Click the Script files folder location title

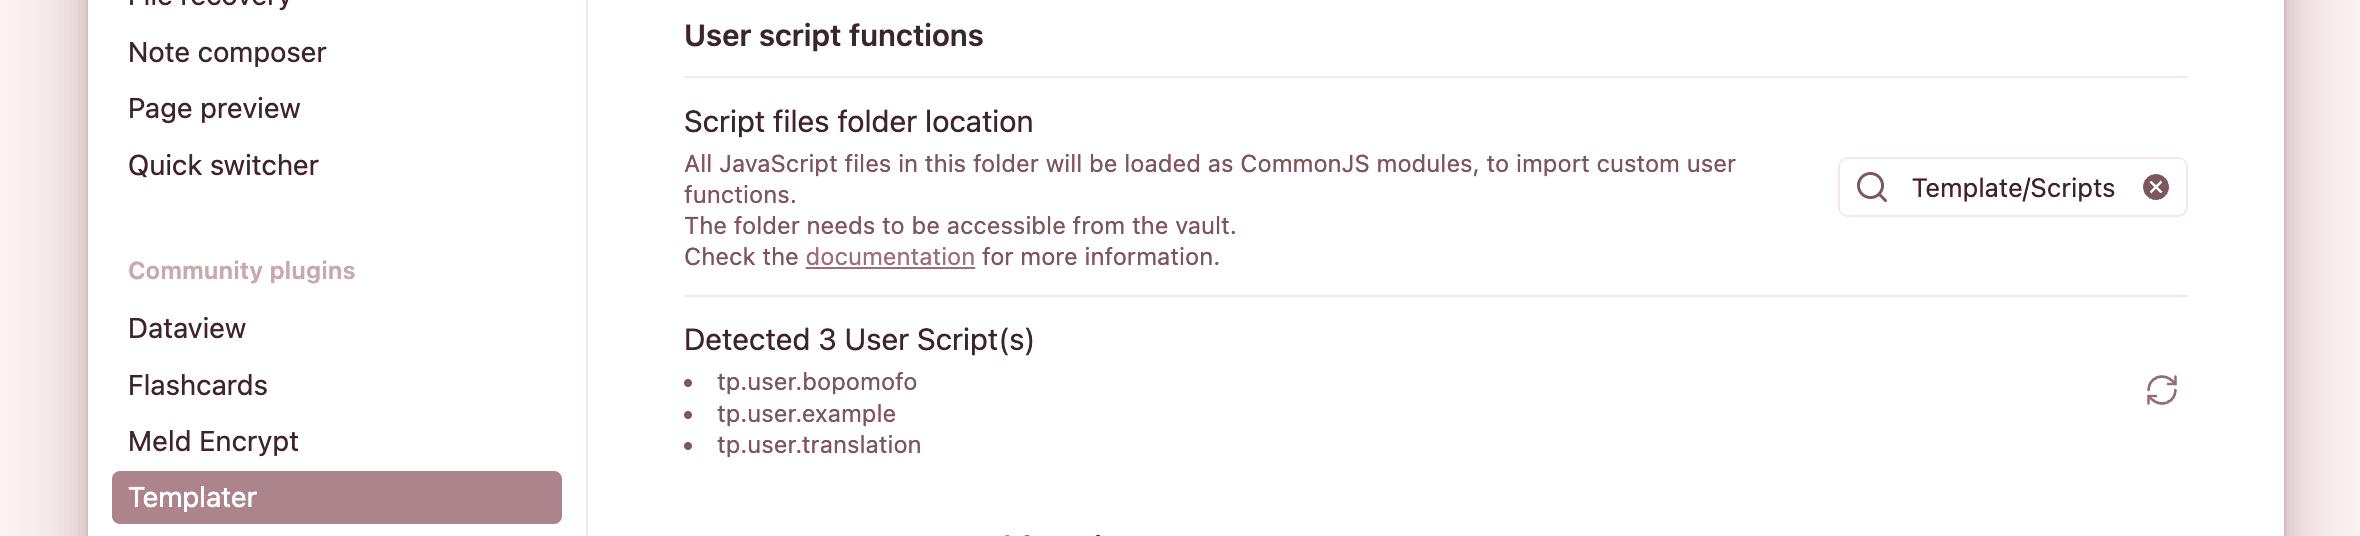click(x=858, y=122)
